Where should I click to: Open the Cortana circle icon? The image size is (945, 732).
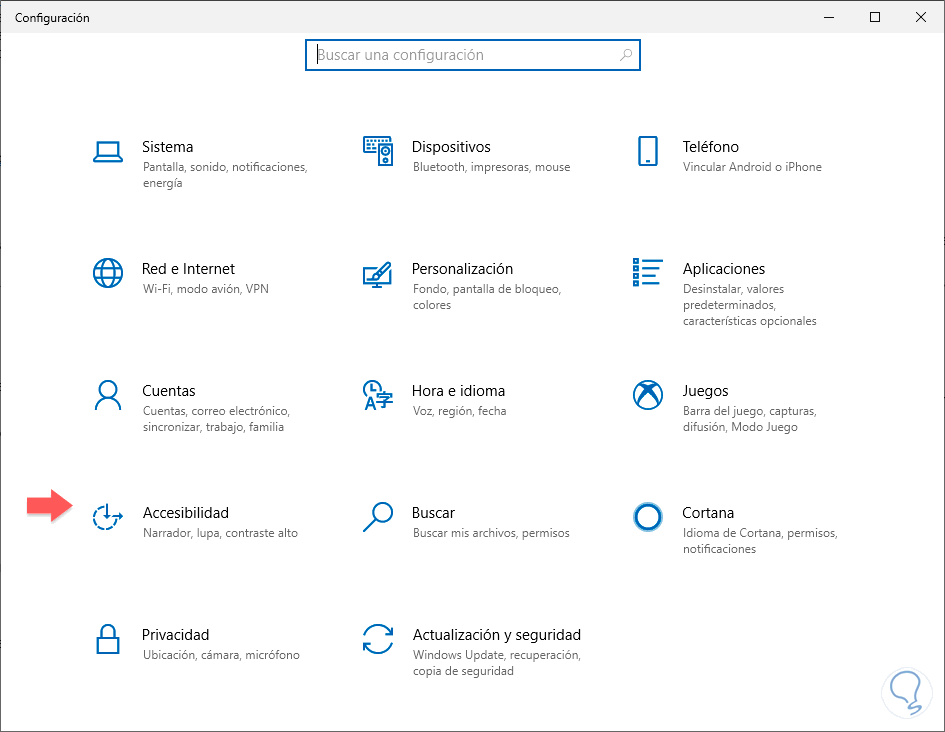[647, 517]
